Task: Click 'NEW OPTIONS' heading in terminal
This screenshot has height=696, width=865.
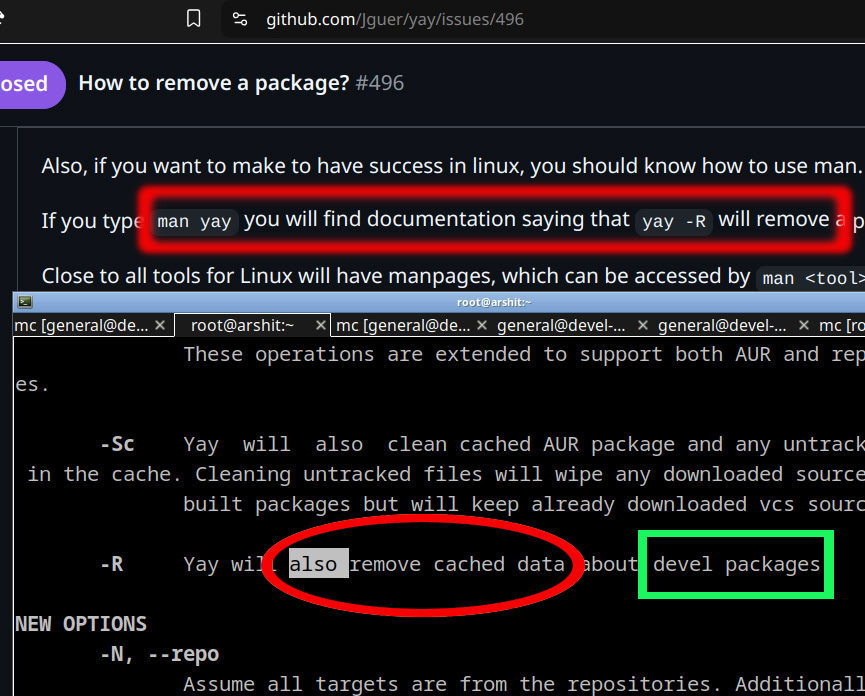Action: point(81,624)
